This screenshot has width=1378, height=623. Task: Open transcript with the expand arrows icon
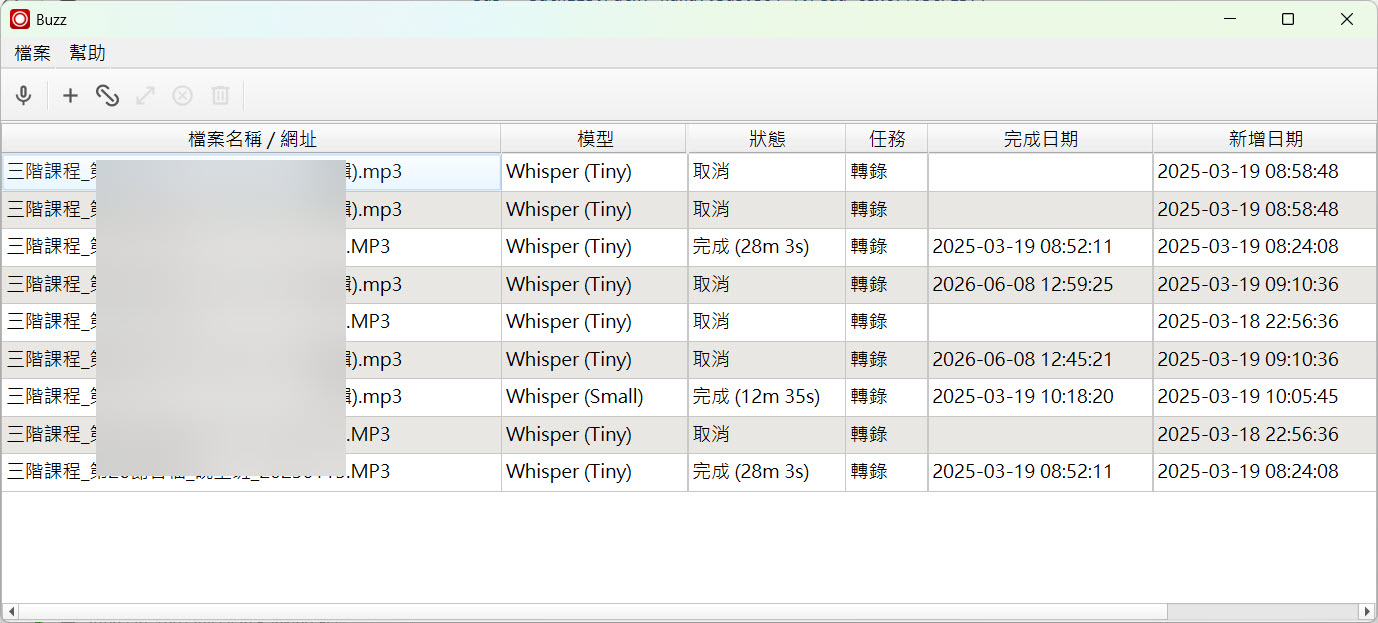[x=145, y=96]
